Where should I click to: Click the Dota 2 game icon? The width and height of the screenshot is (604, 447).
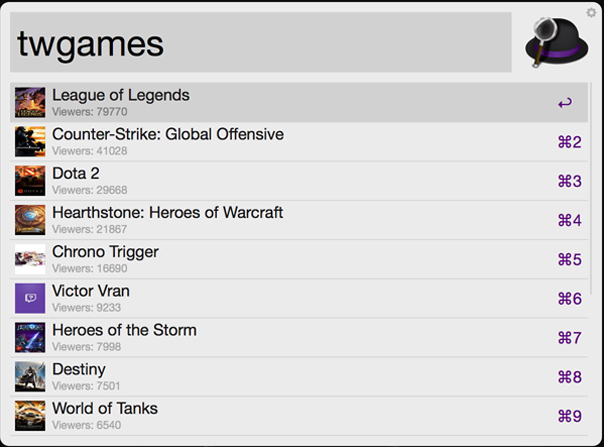30,181
